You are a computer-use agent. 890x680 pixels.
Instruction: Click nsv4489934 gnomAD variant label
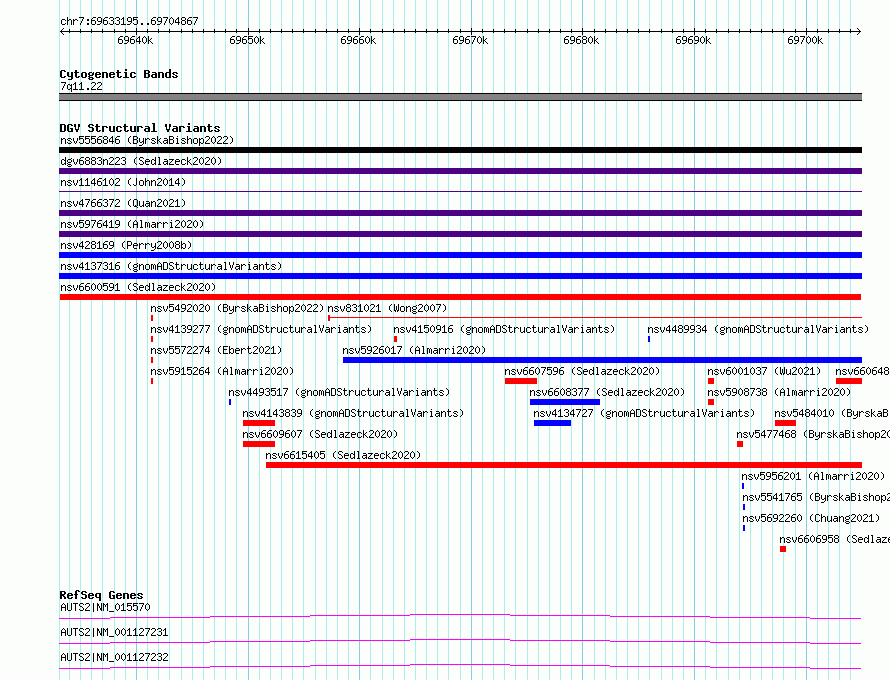[x=758, y=329]
